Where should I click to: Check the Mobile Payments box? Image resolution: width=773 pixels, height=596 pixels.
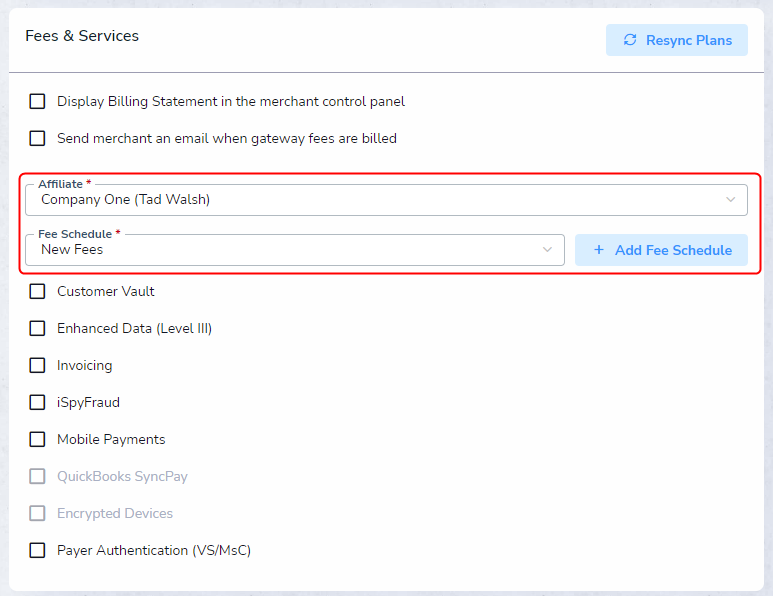pyautogui.click(x=37, y=439)
